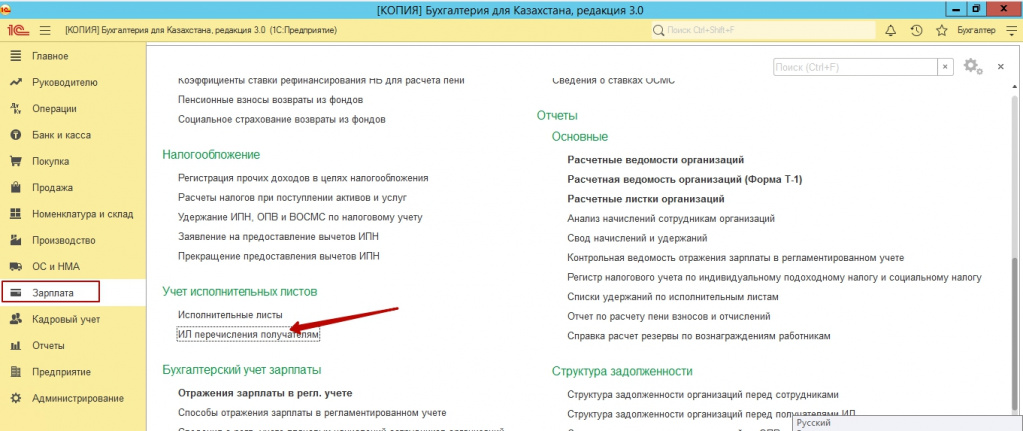1023x431 pixels.
Task: Click the global search field Ctrl+Shift+F
Action: [x=763, y=30]
